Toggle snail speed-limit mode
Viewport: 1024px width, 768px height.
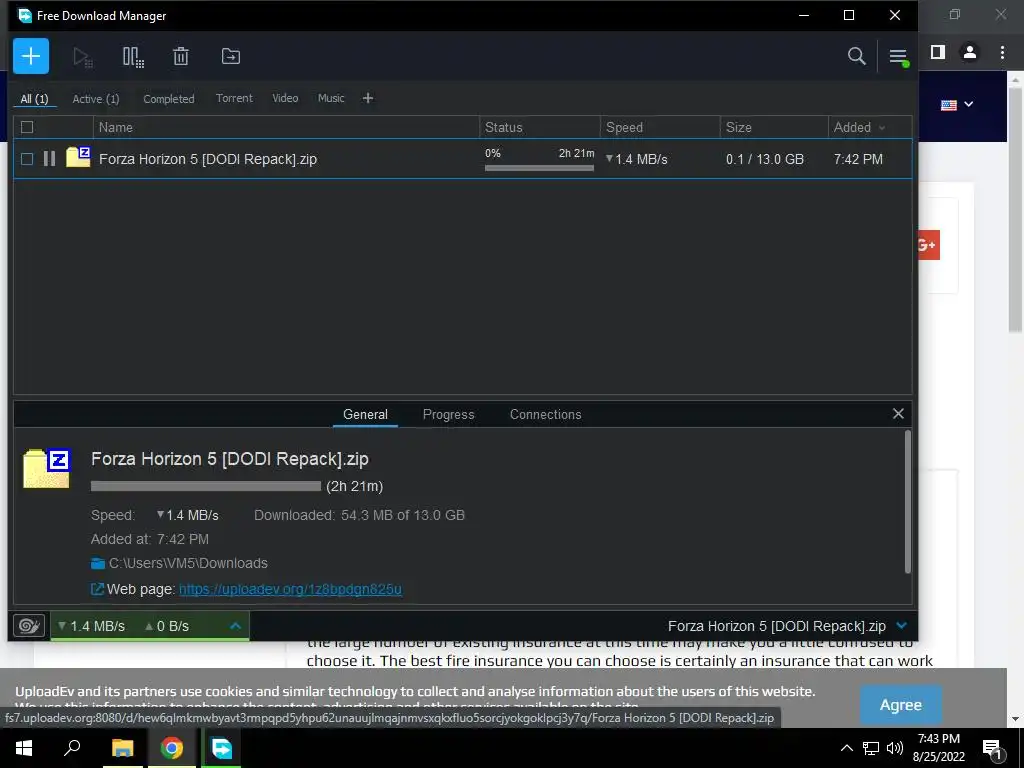[x=29, y=626]
